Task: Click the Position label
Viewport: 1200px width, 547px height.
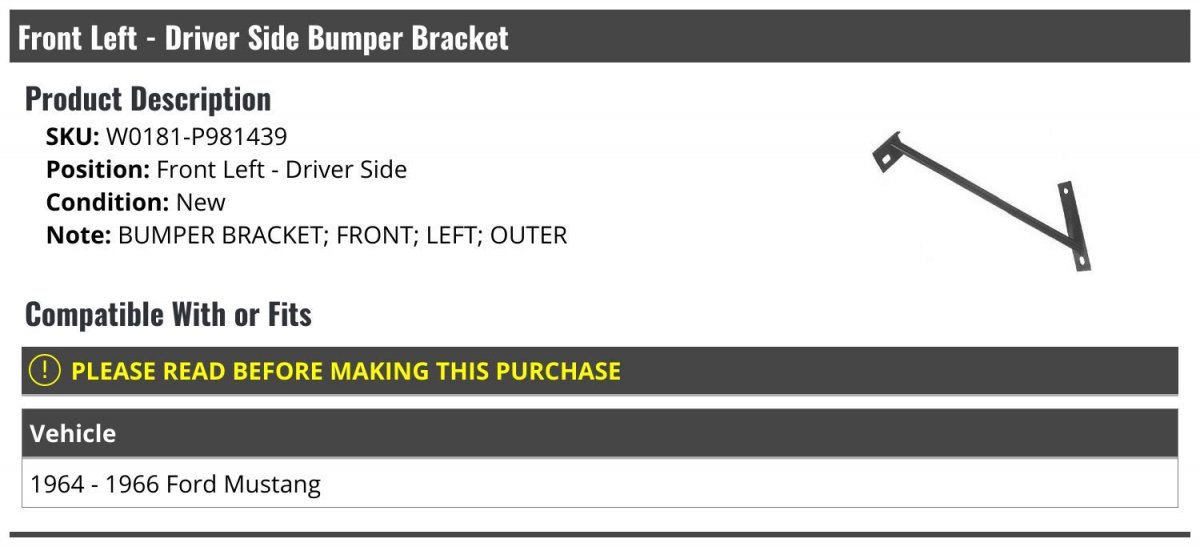Action: coord(98,169)
